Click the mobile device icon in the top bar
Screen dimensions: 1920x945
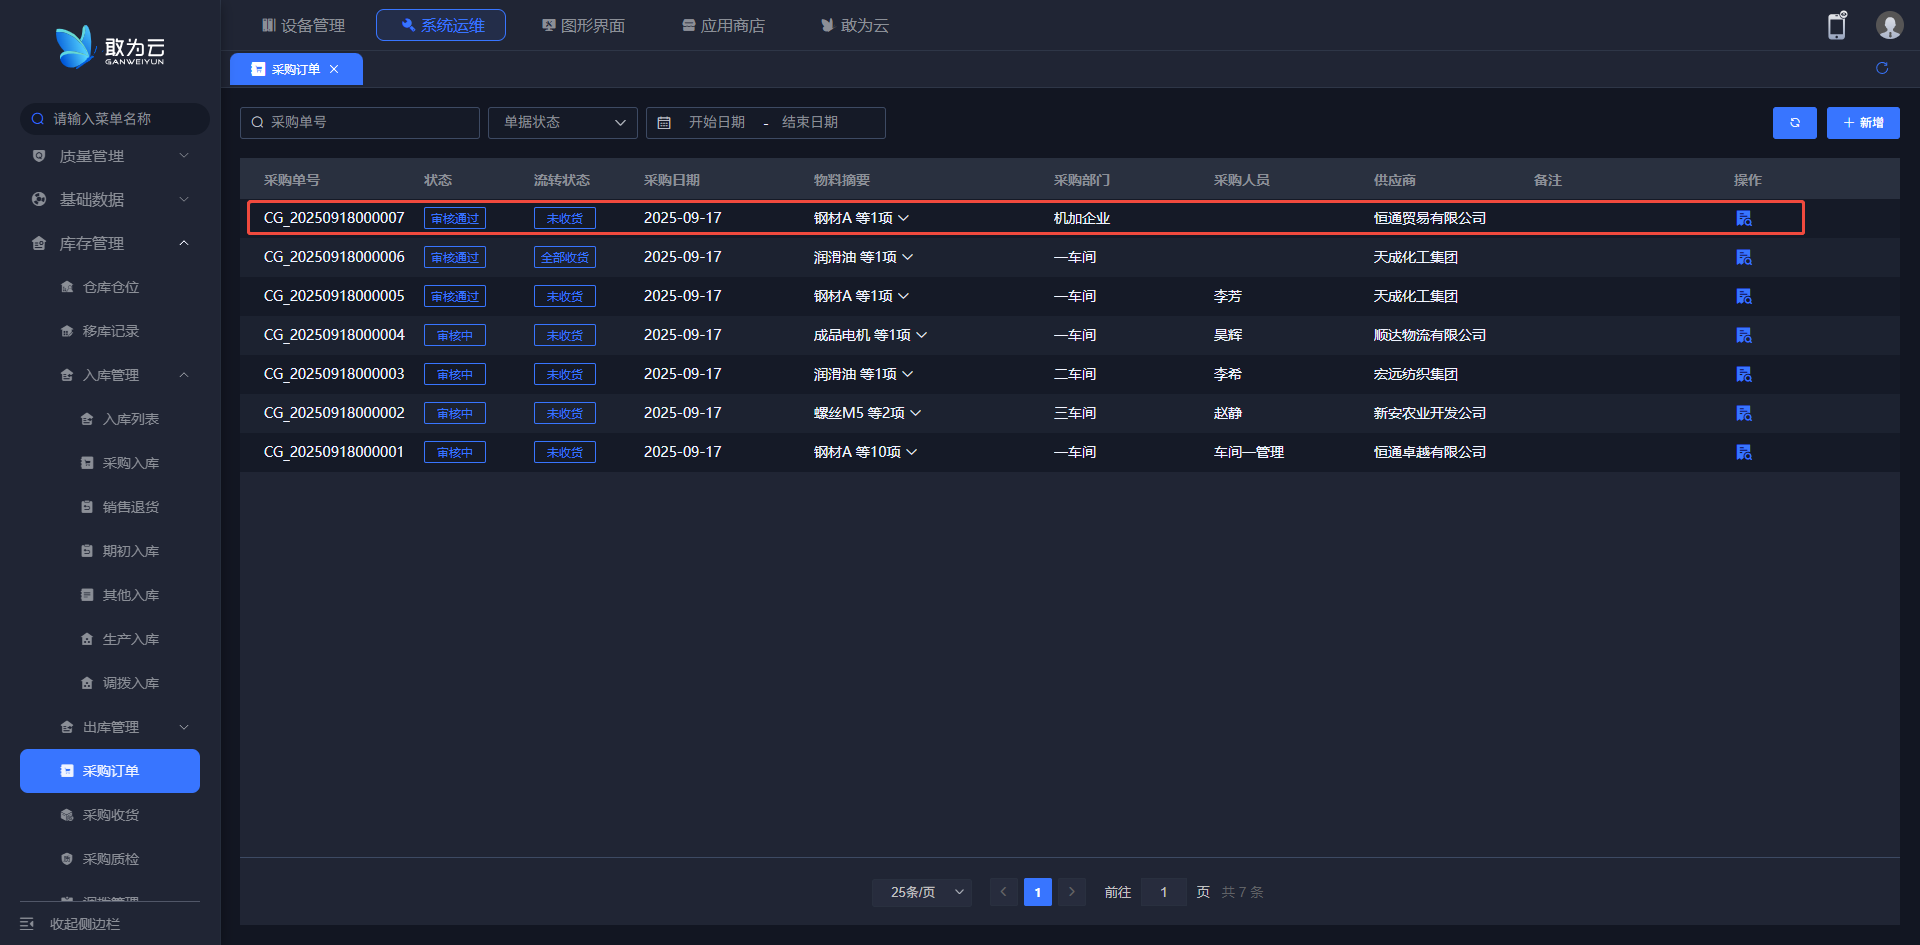1836,26
